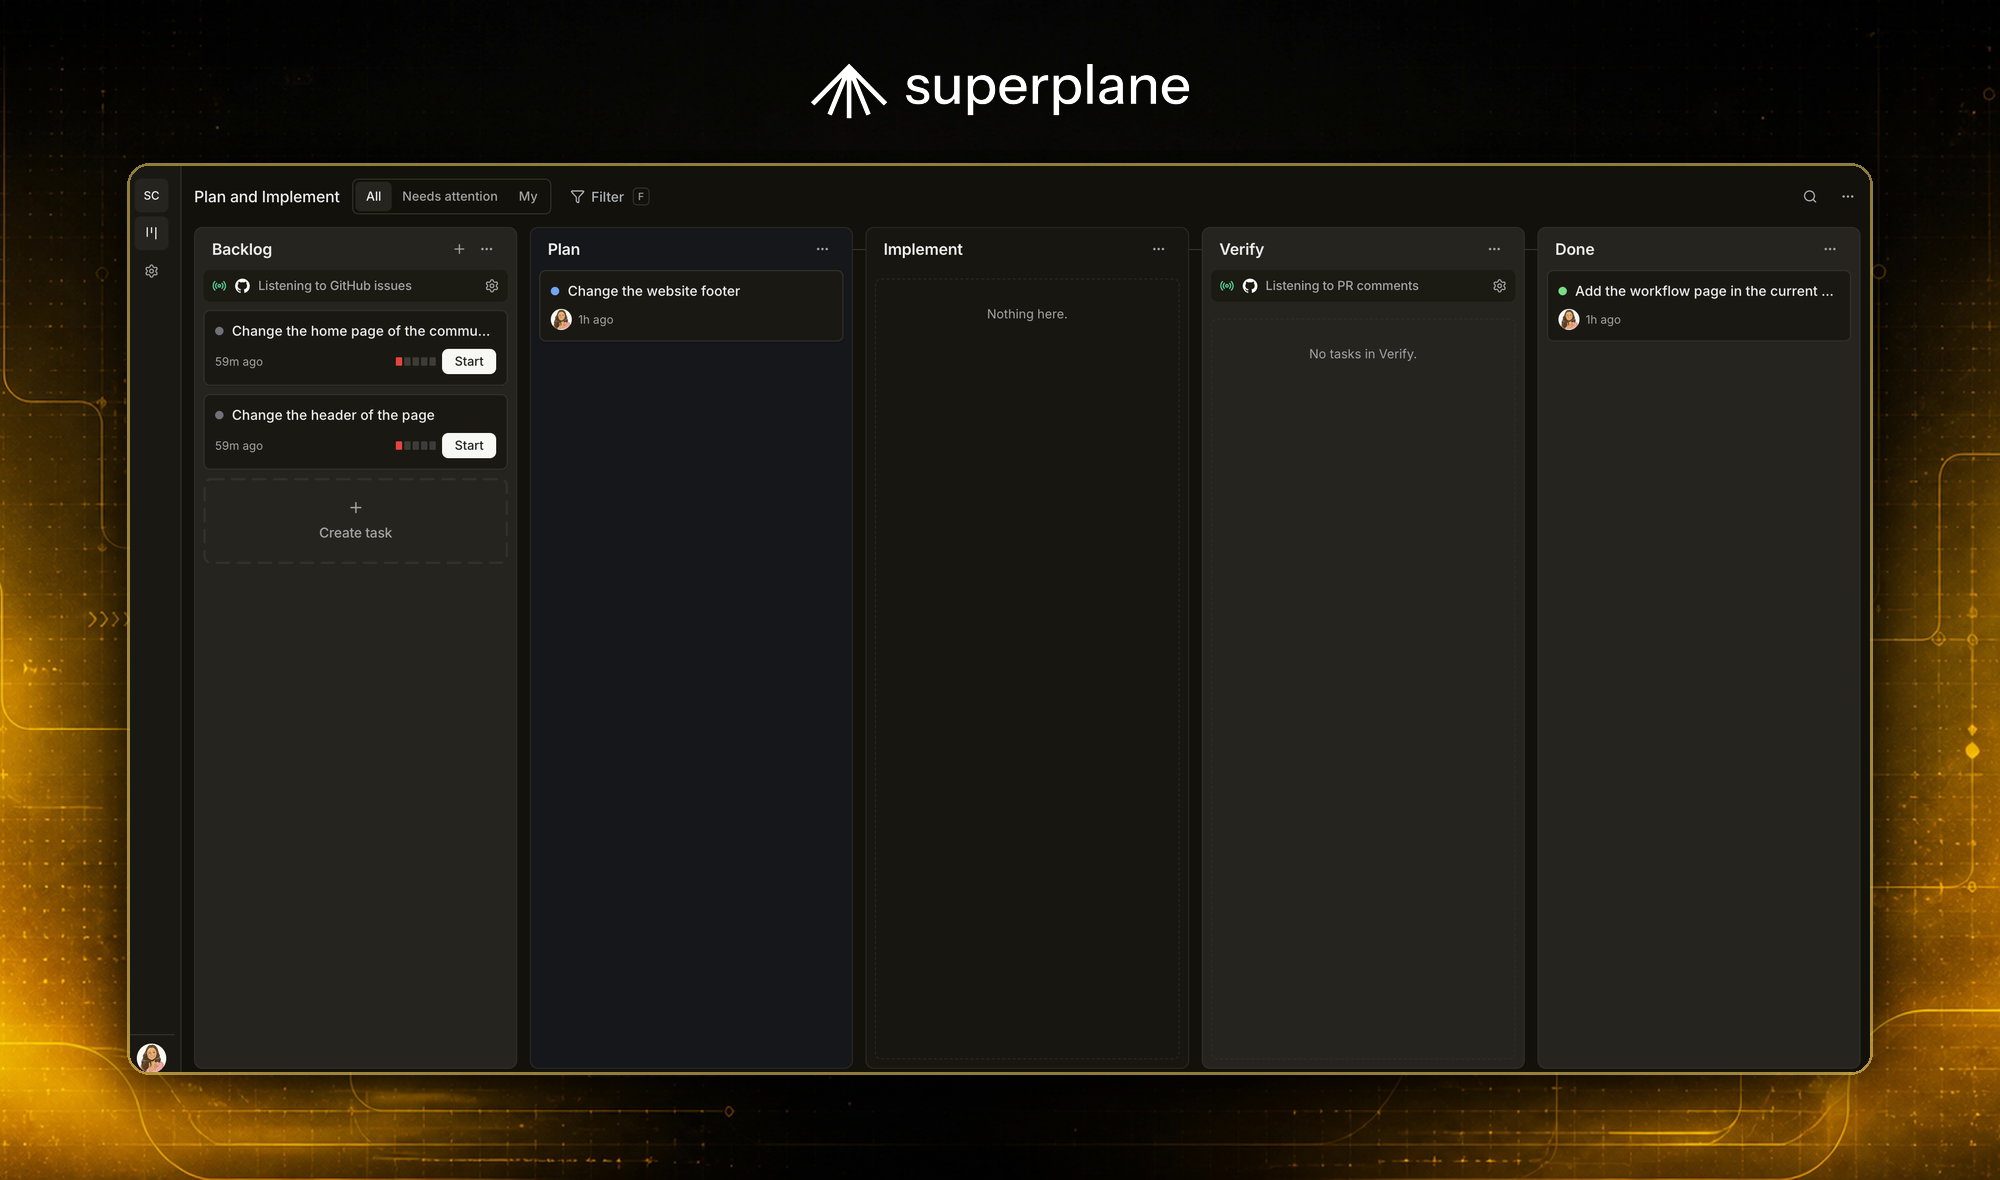Click the Listening to GitHub issues label
The image size is (2000, 1180).
(335, 286)
